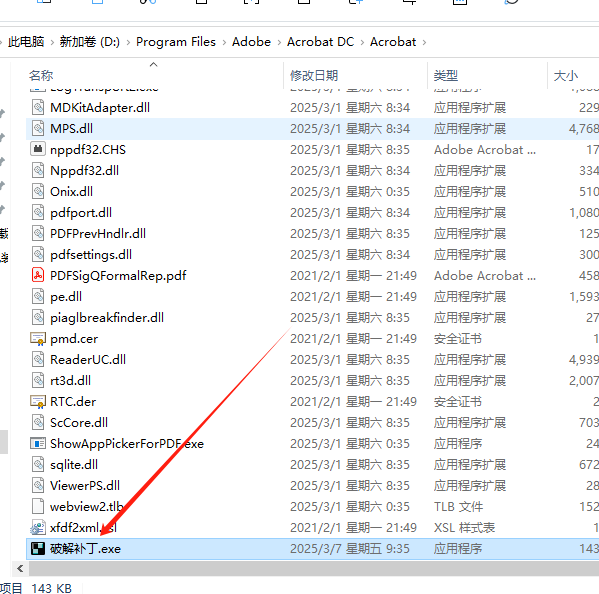This screenshot has width=599, height=594.
Task: Select the RTC.der certificate icon
Action: pyautogui.click(x=38, y=401)
